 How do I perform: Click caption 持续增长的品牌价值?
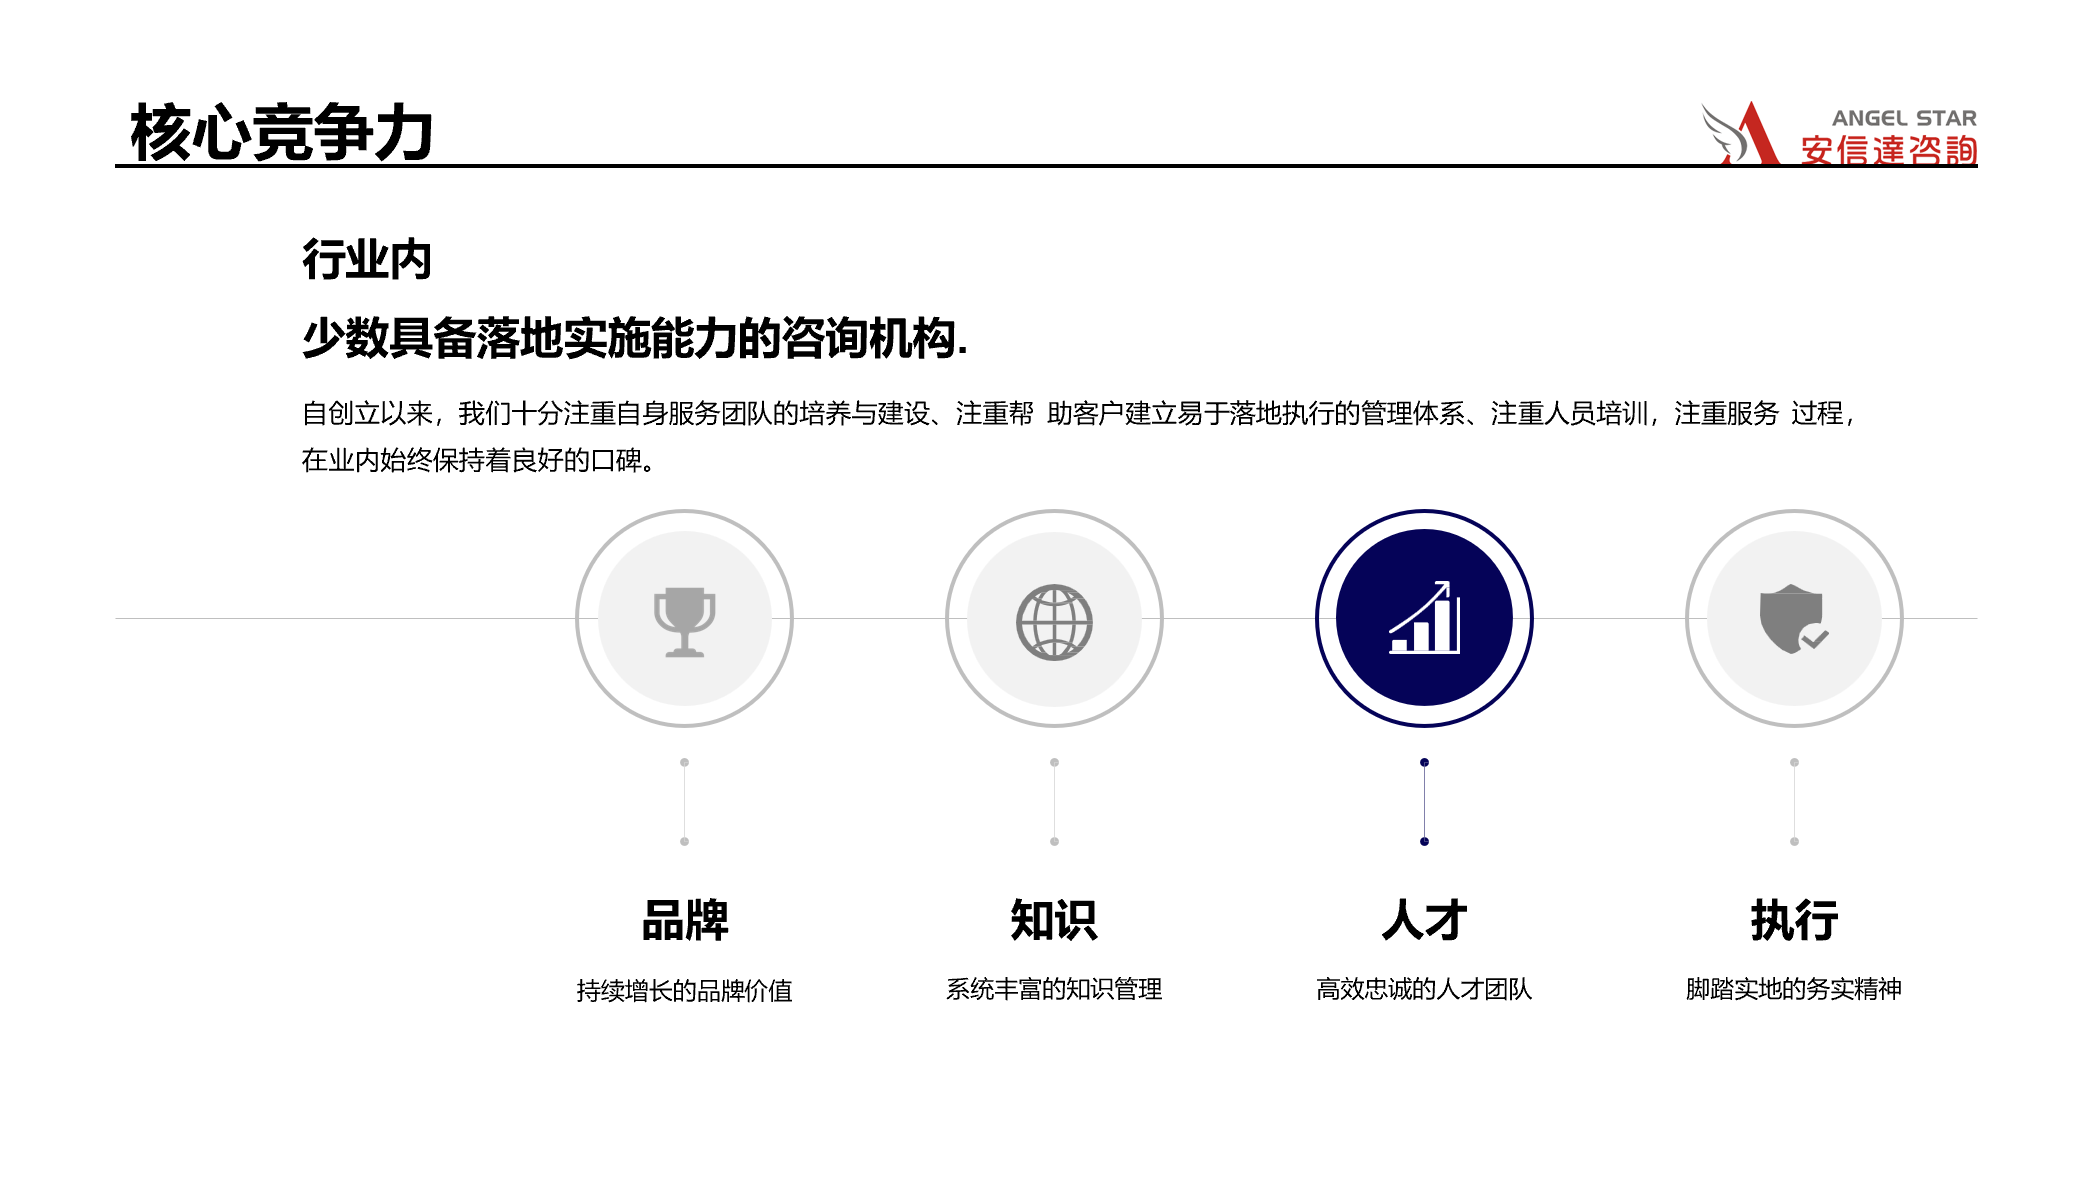click(x=685, y=990)
